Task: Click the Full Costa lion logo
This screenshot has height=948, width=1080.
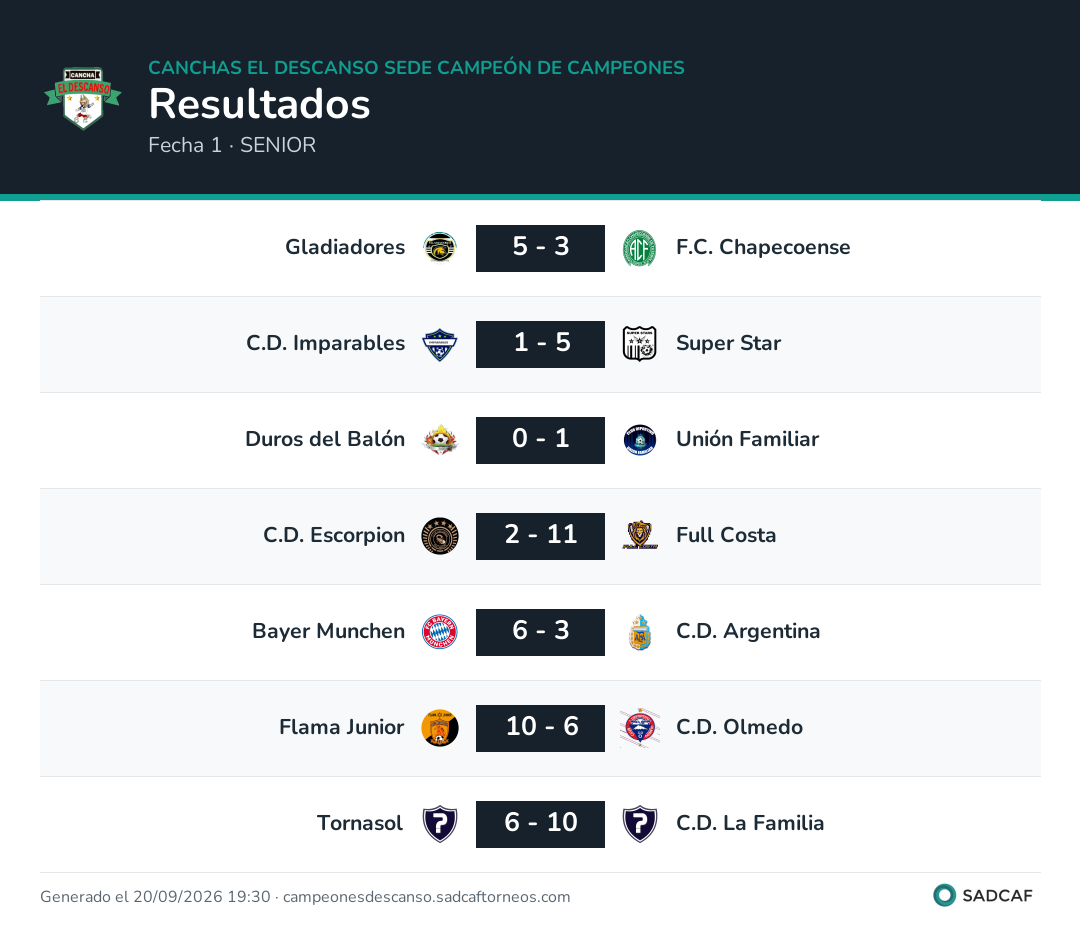Action: click(x=639, y=535)
